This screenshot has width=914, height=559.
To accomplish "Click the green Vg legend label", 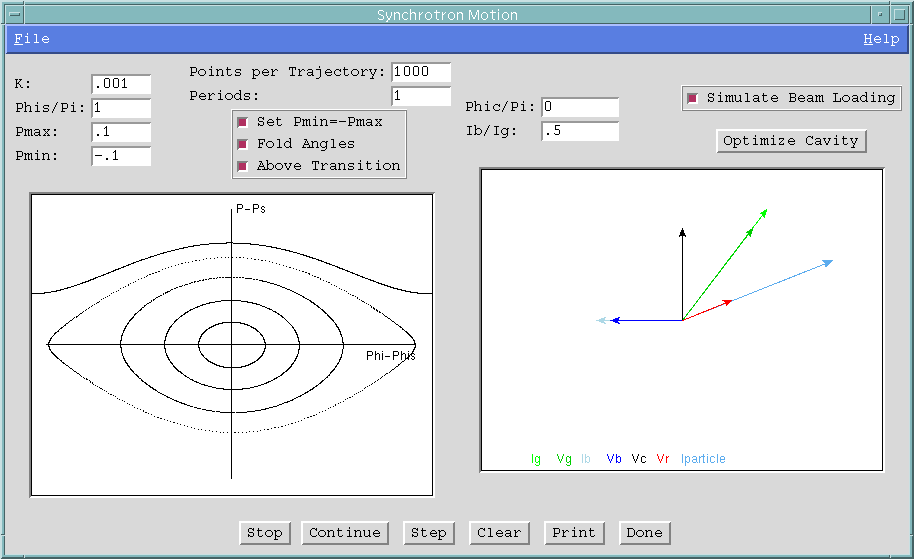I will pos(564,459).
